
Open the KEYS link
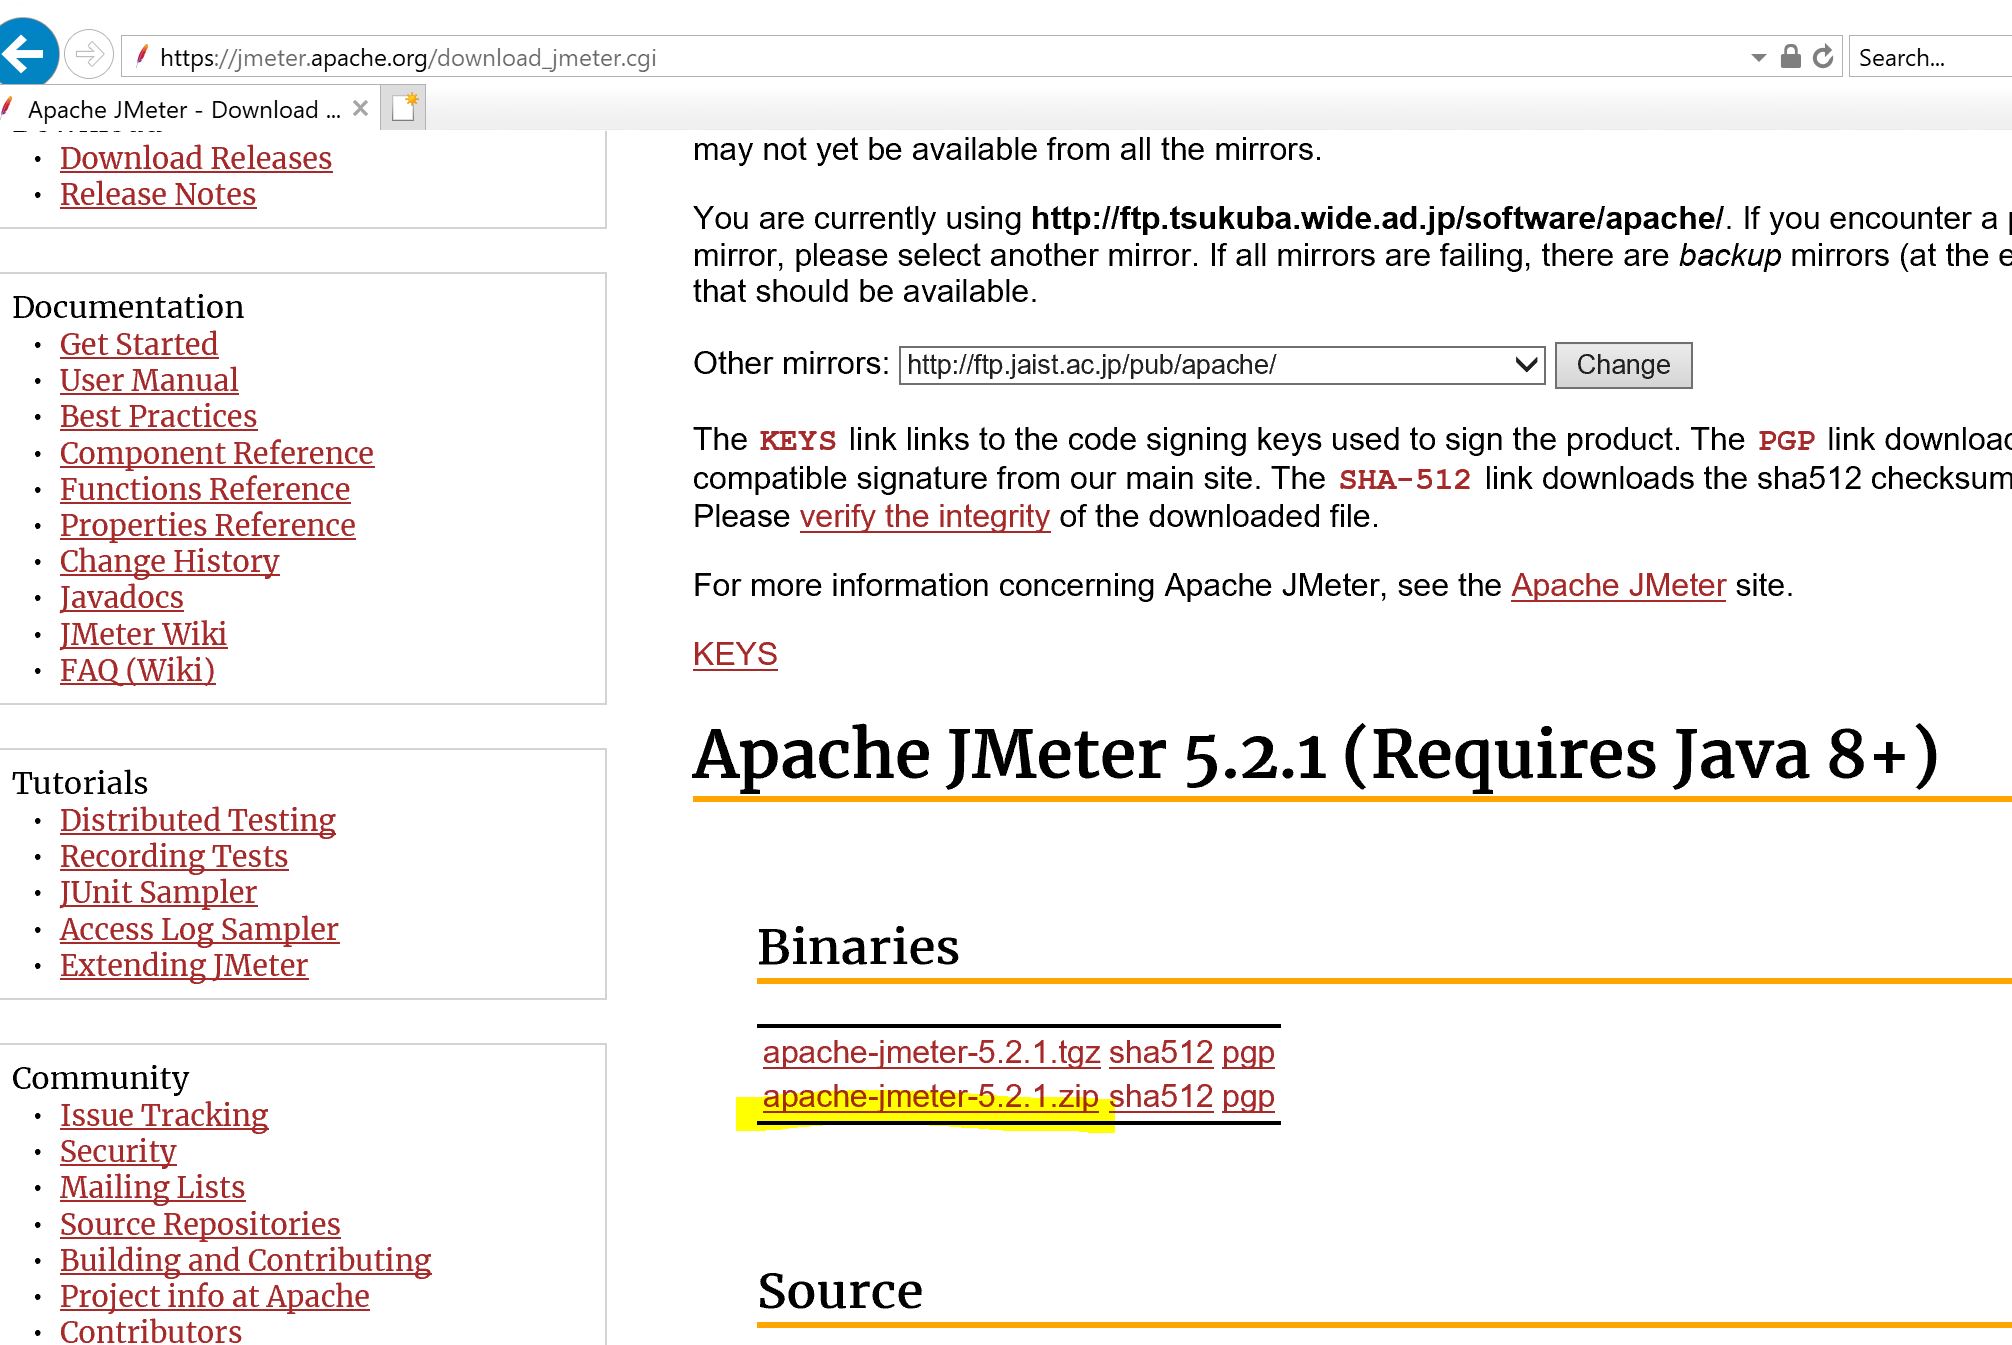pyautogui.click(x=735, y=654)
